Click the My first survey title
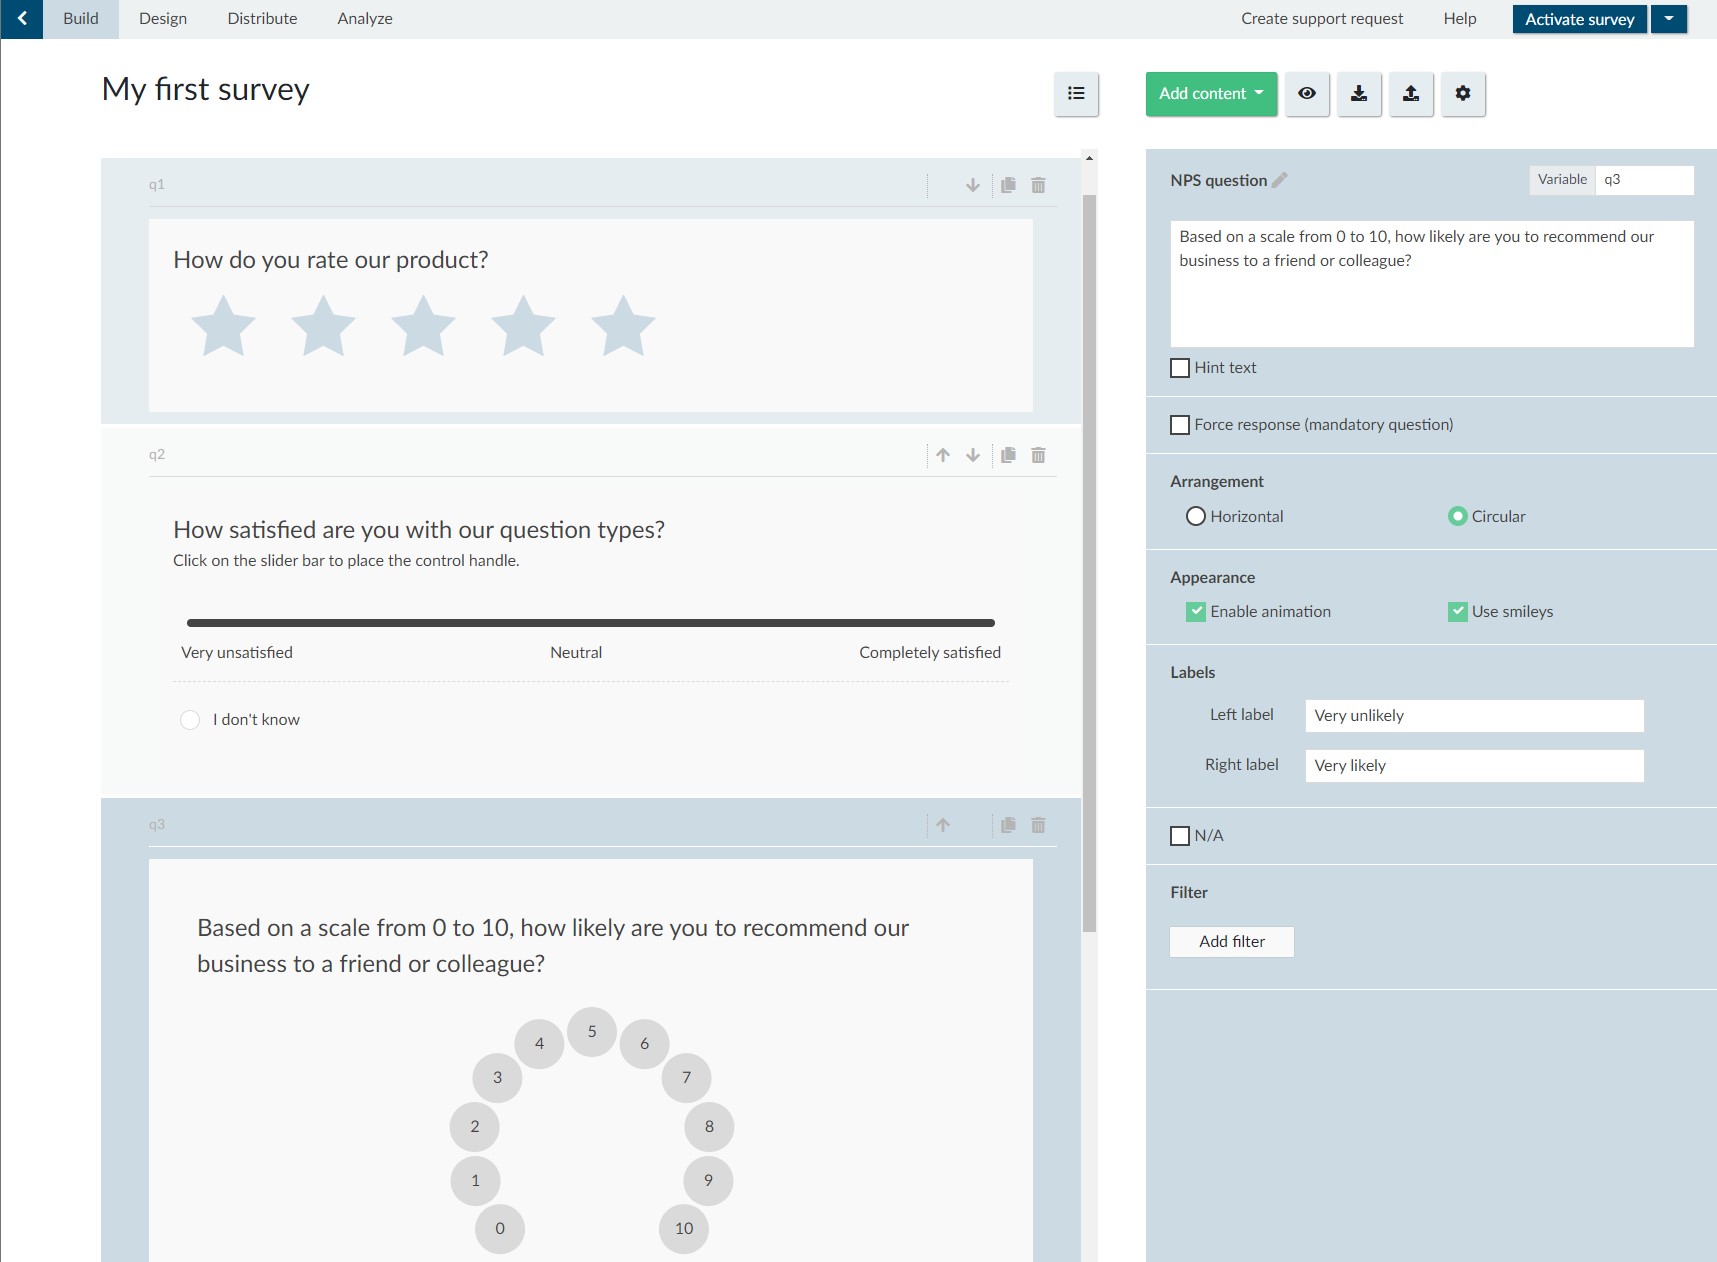This screenshot has height=1262, width=1717. point(206,90)
